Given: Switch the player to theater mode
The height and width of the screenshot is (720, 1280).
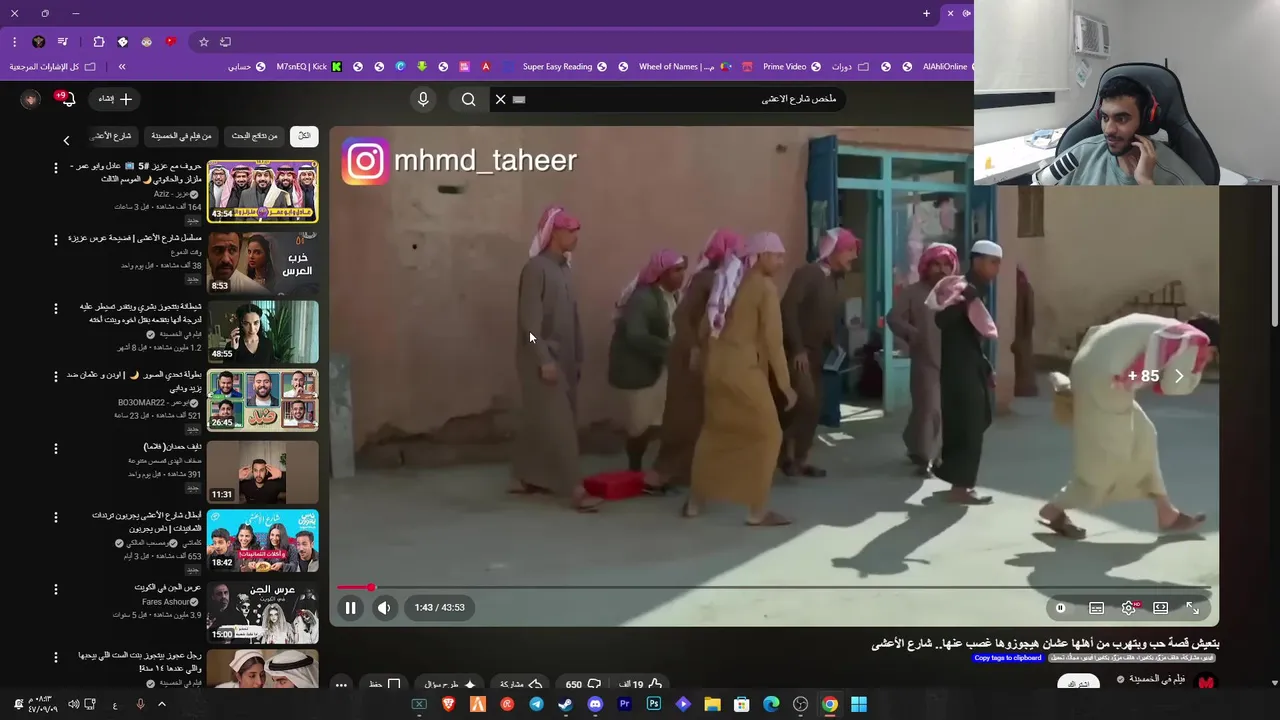Looking at the screenshot, I should click(1160, 607).
